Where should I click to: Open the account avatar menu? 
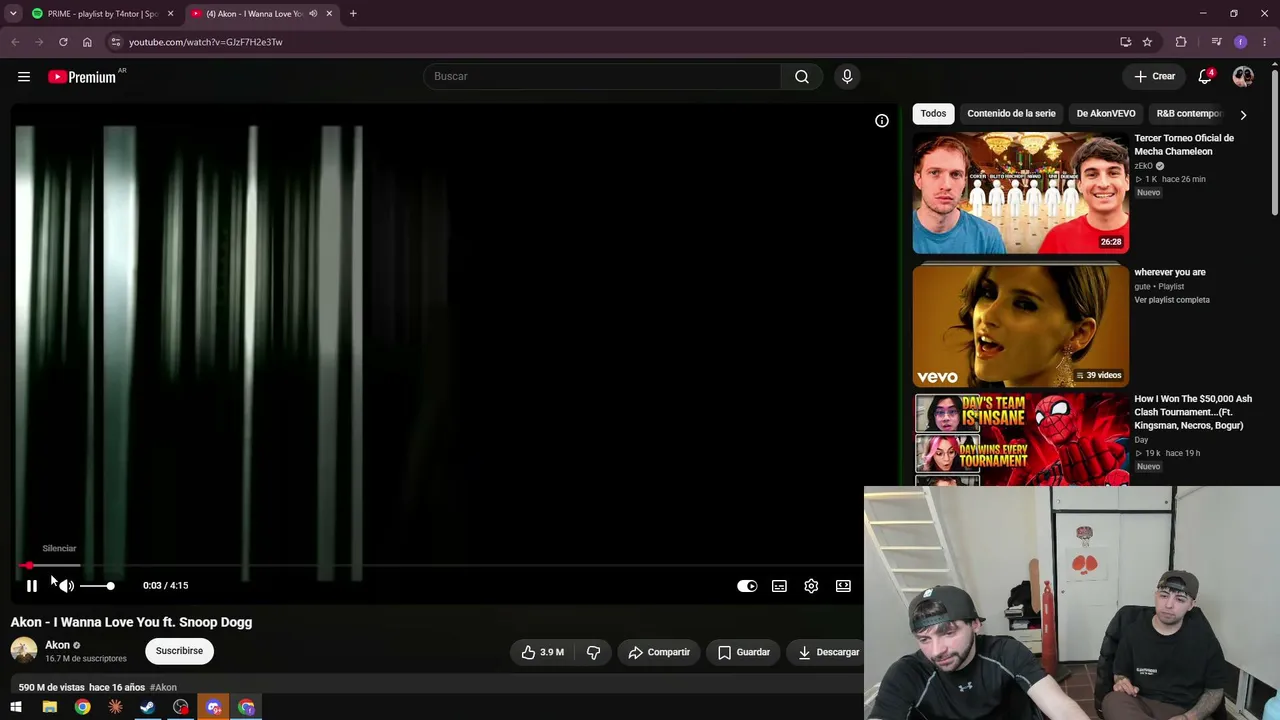click(1243, 77)
